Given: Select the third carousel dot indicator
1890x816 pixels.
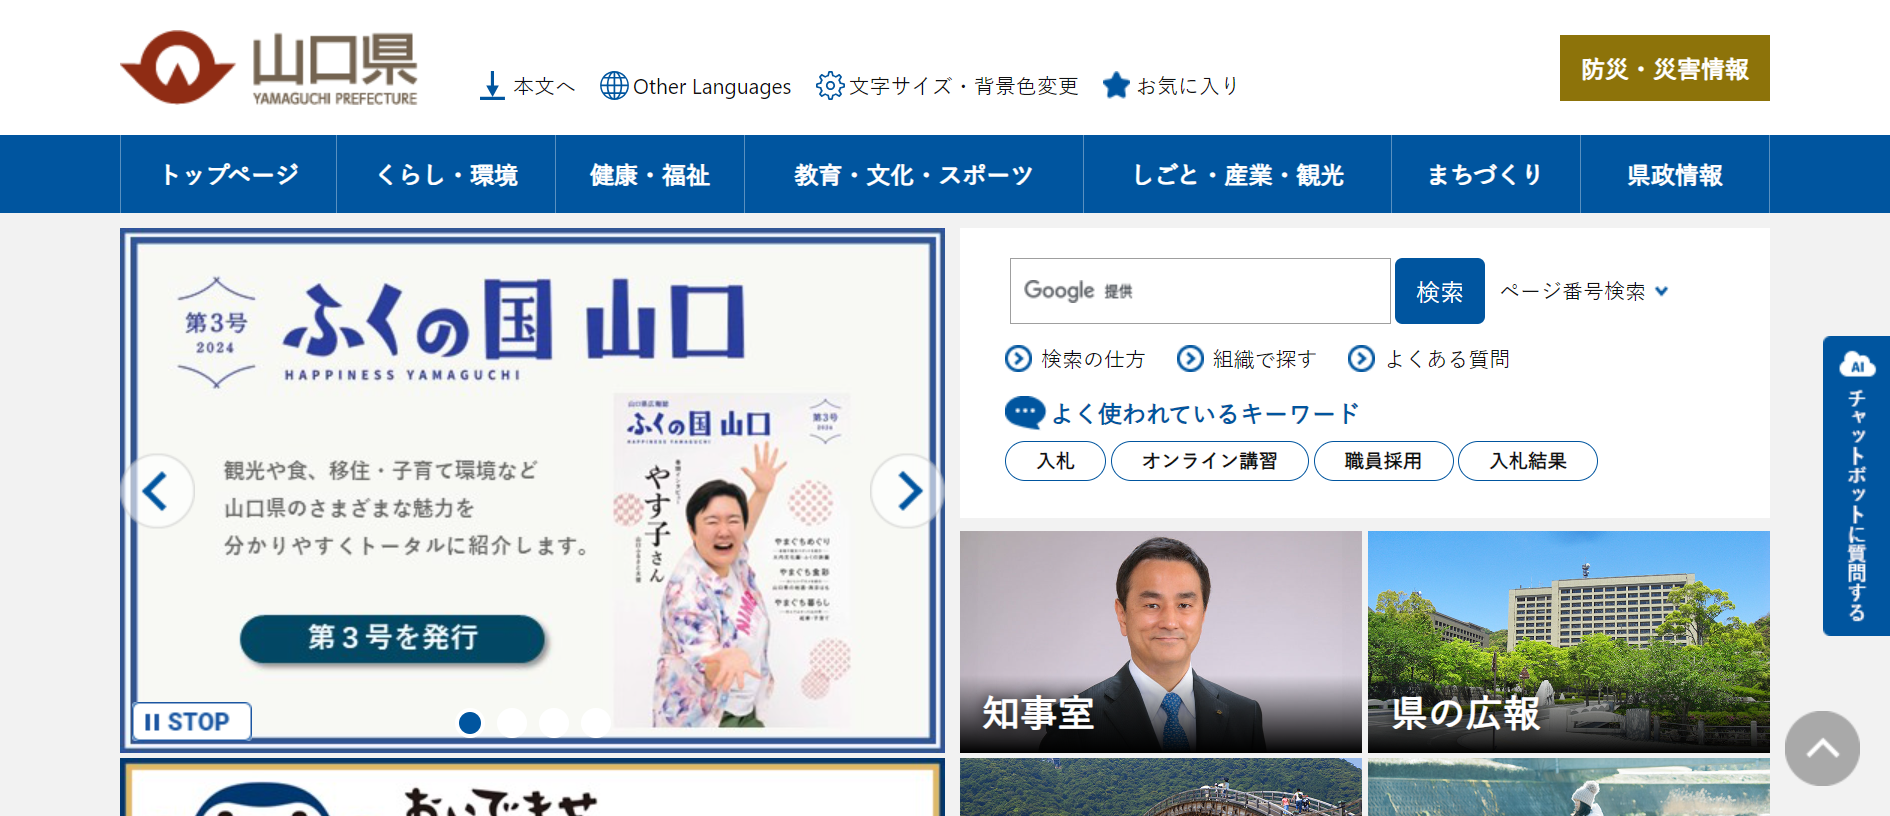Looking at the screenshot, I should point(554,722).
